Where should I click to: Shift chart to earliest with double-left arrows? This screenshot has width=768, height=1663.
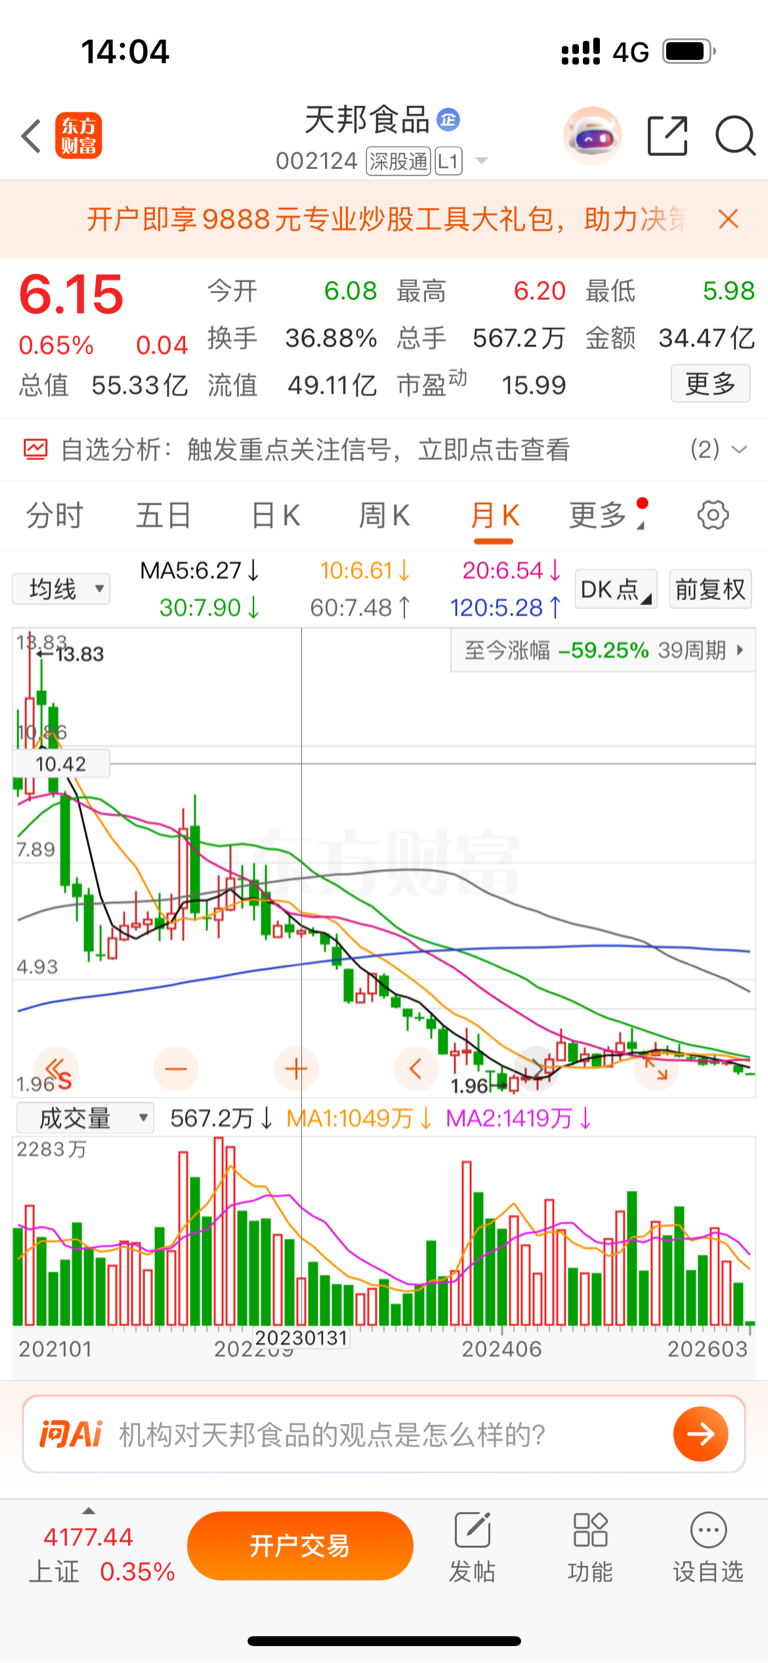56,1069
